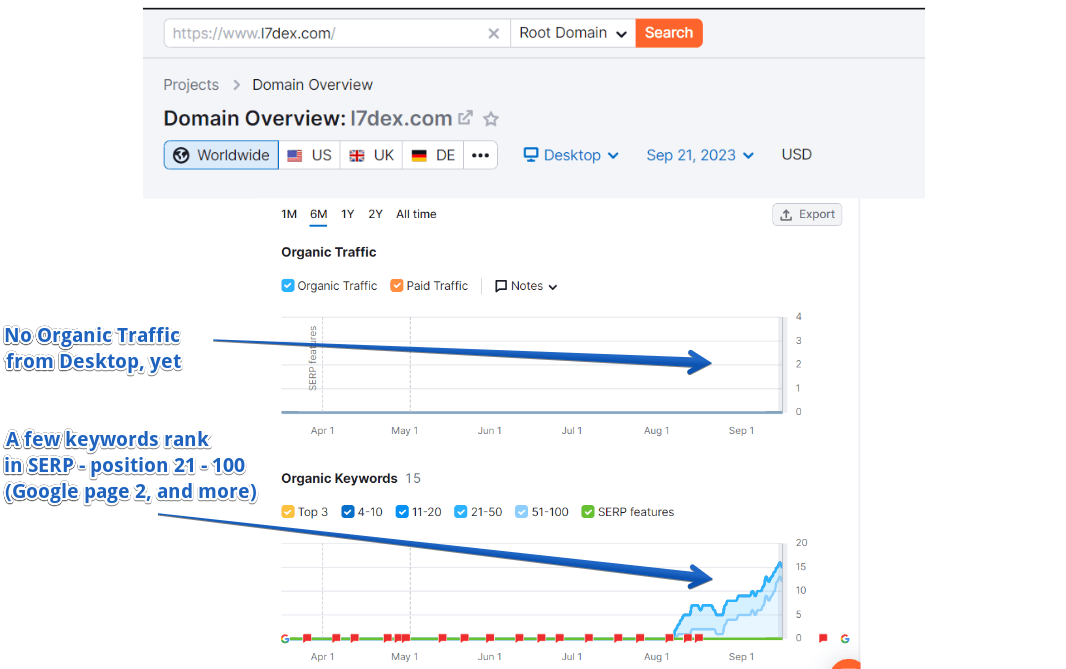The image size is (1066, 669).
Task: Clear the domain search field
Action: [x=494, y=33]
